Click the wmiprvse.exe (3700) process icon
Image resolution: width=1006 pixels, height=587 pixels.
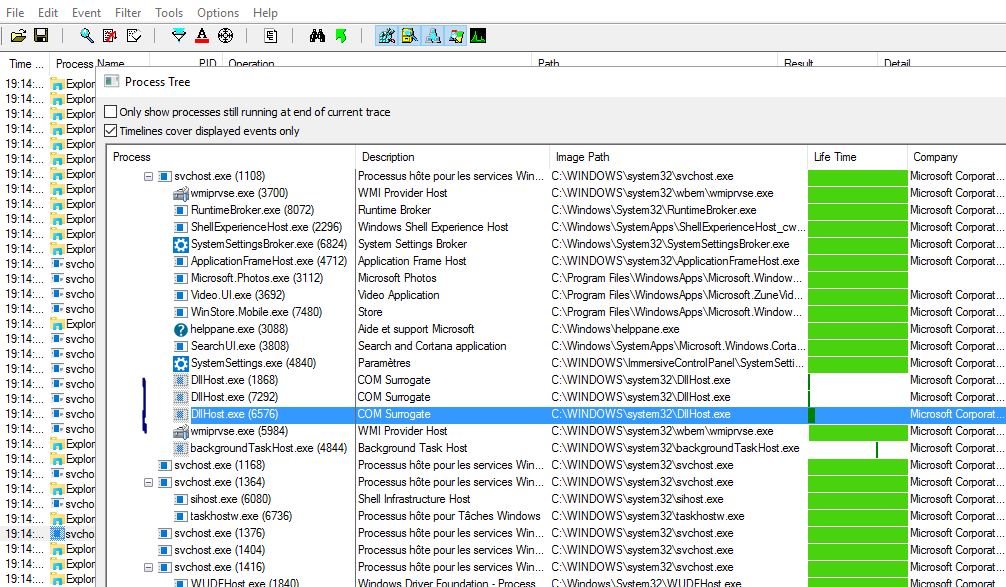[181, 194]
